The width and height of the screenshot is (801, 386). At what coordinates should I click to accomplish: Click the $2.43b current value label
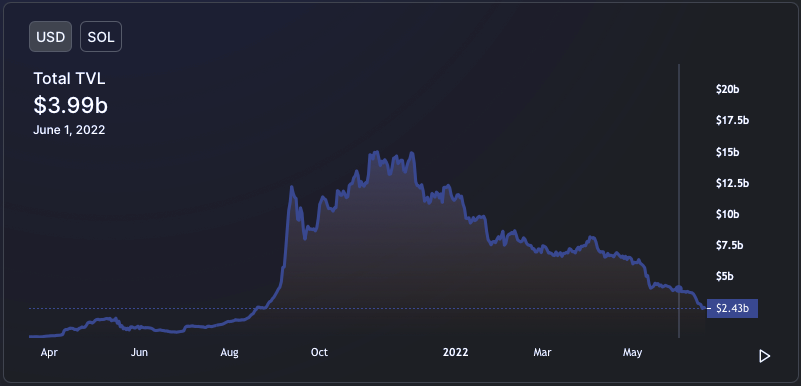coord(732,308)
